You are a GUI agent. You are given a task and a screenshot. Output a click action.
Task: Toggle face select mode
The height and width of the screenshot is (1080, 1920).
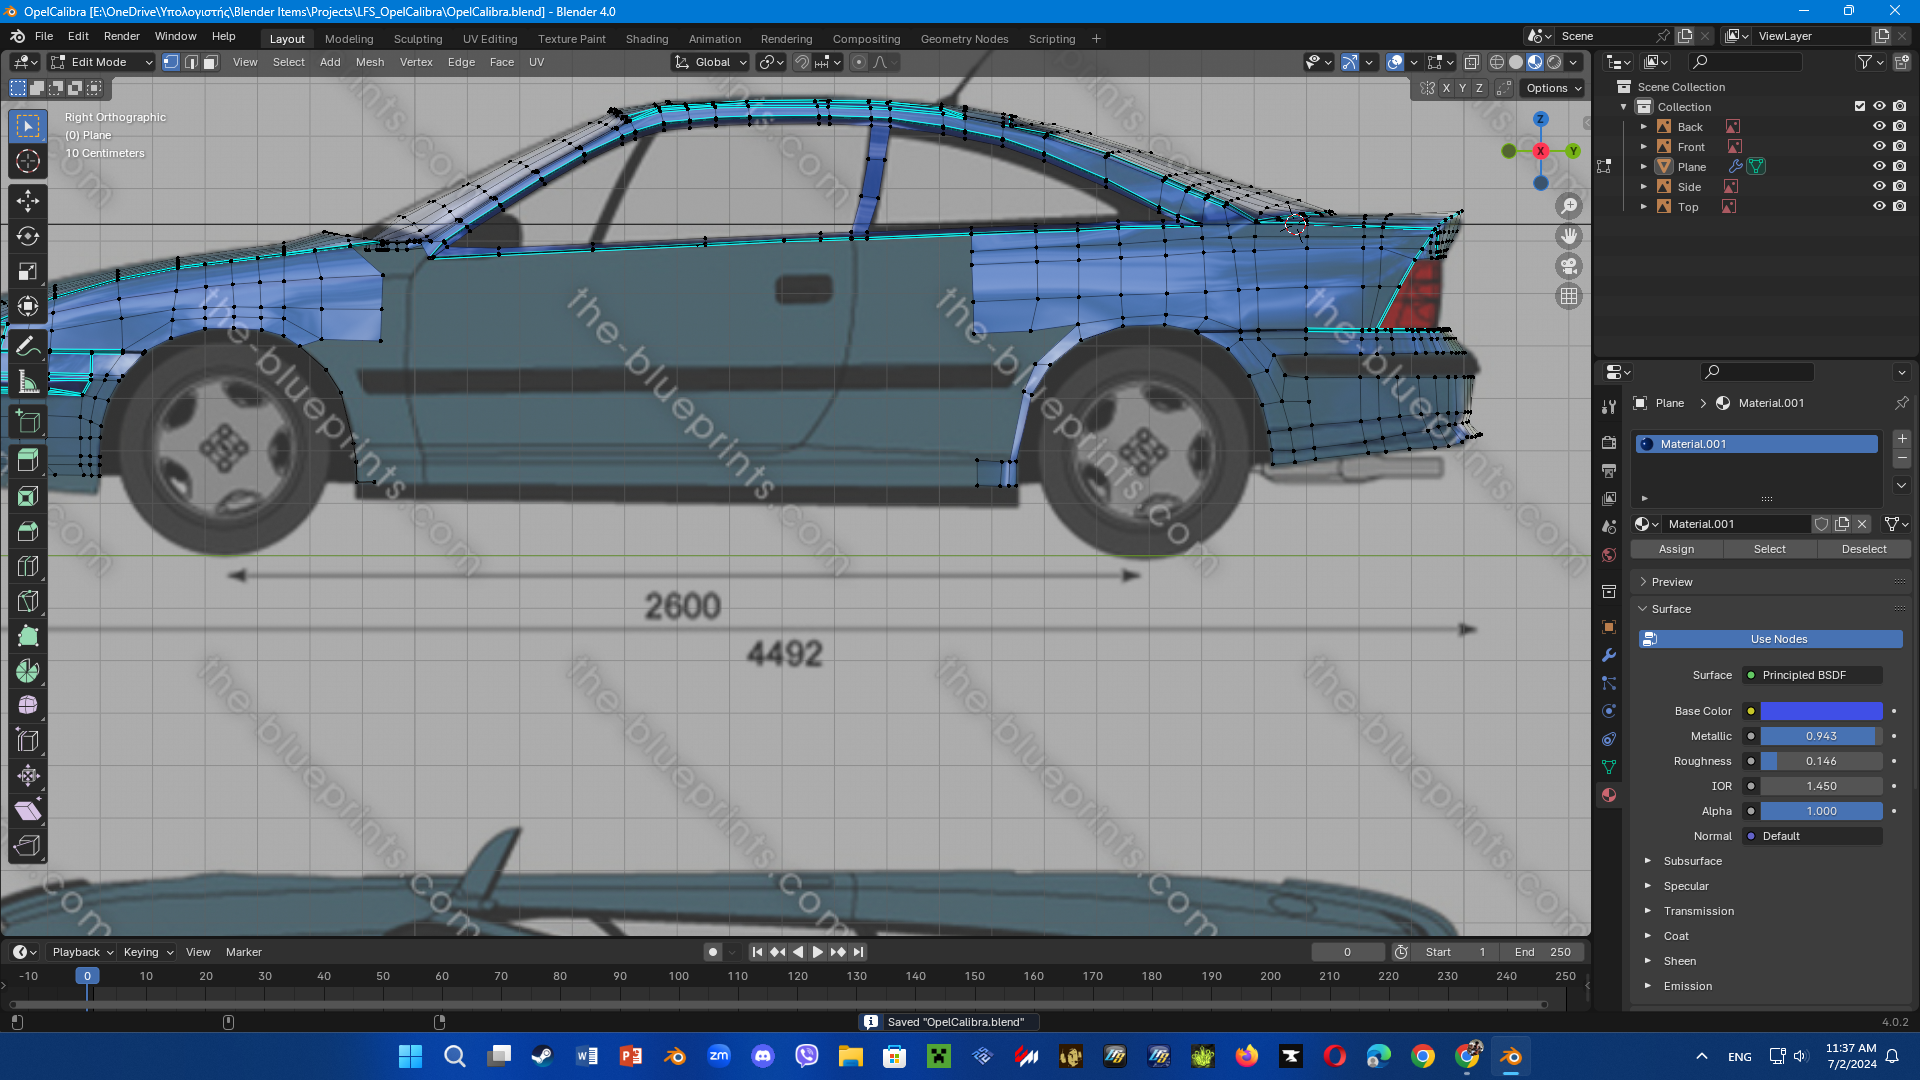pyautogui.click(x=211, y=62)
